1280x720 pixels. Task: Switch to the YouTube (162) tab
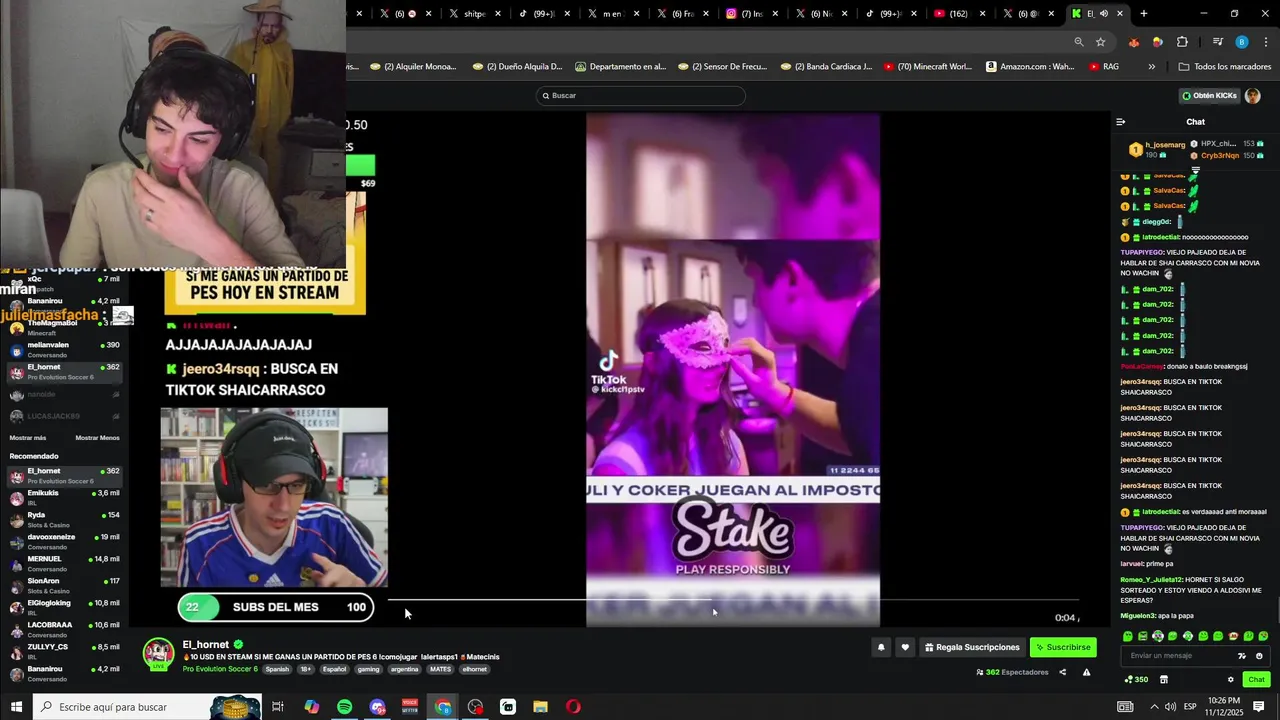point(958,14)
